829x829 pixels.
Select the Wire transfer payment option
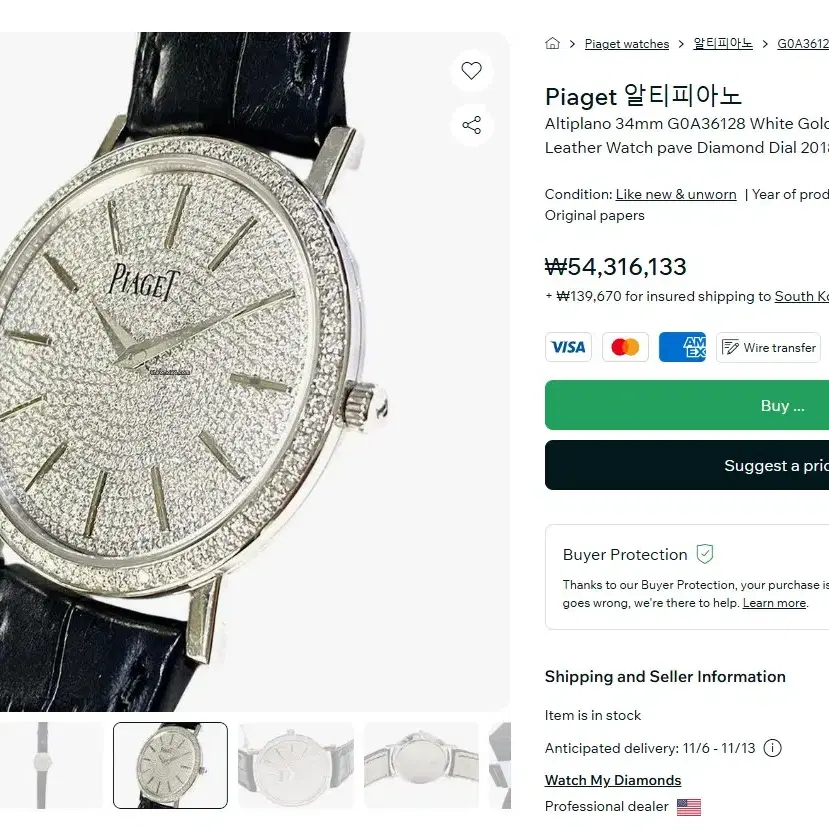click(768, 347)
